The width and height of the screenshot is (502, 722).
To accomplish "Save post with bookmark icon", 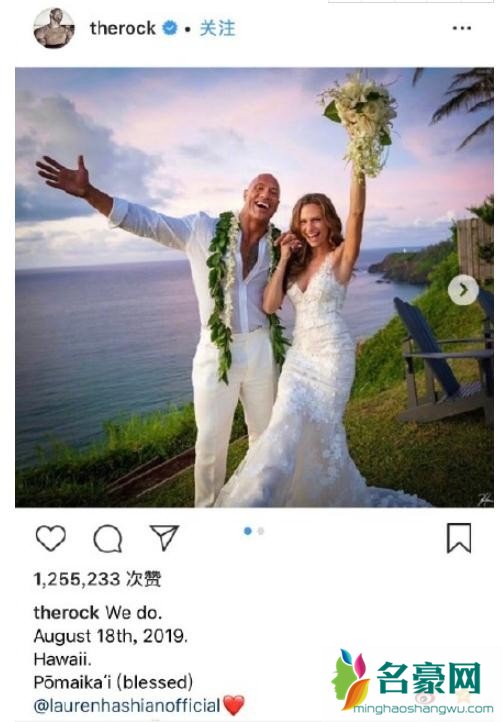I will (459, 538).
